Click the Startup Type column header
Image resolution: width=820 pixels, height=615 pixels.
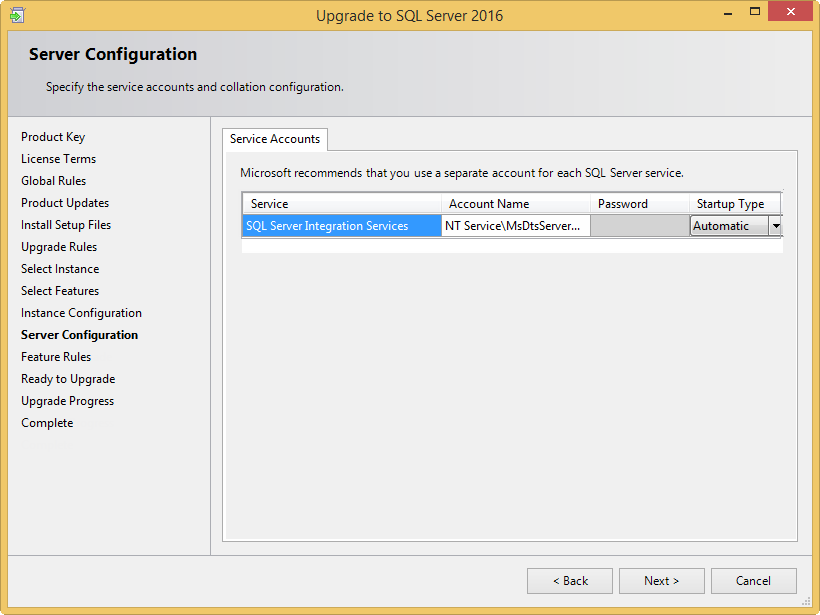point(735,204)
